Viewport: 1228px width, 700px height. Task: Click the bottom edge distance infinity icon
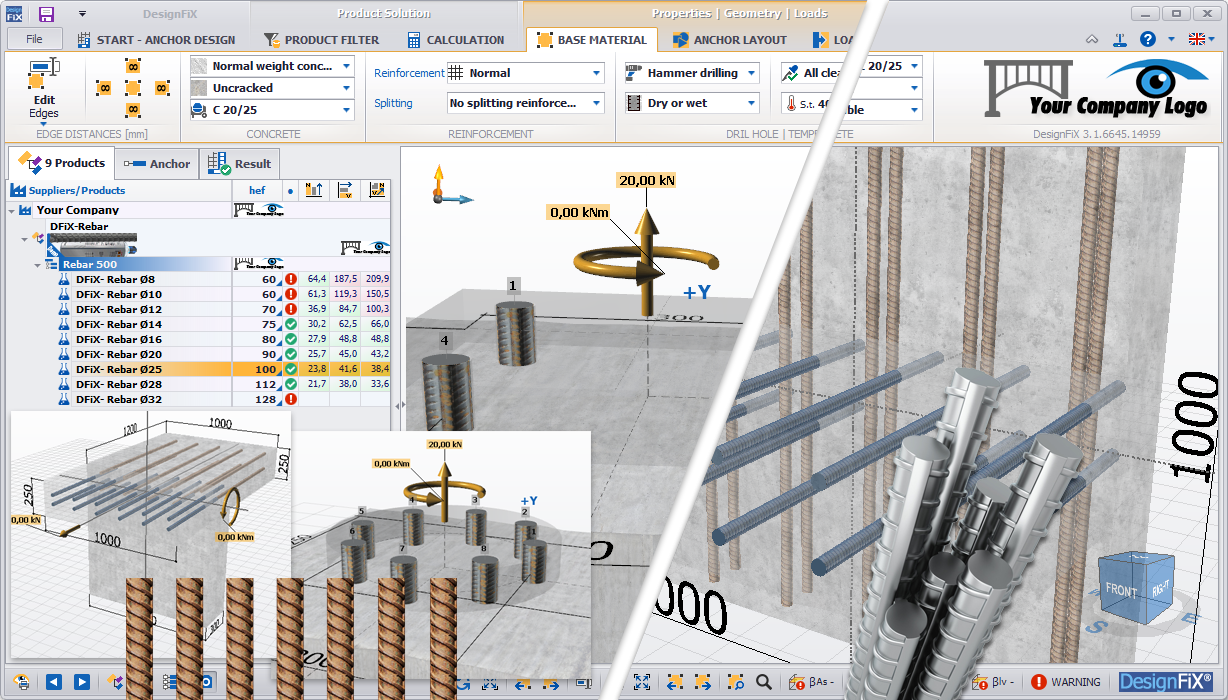[132, 110]
